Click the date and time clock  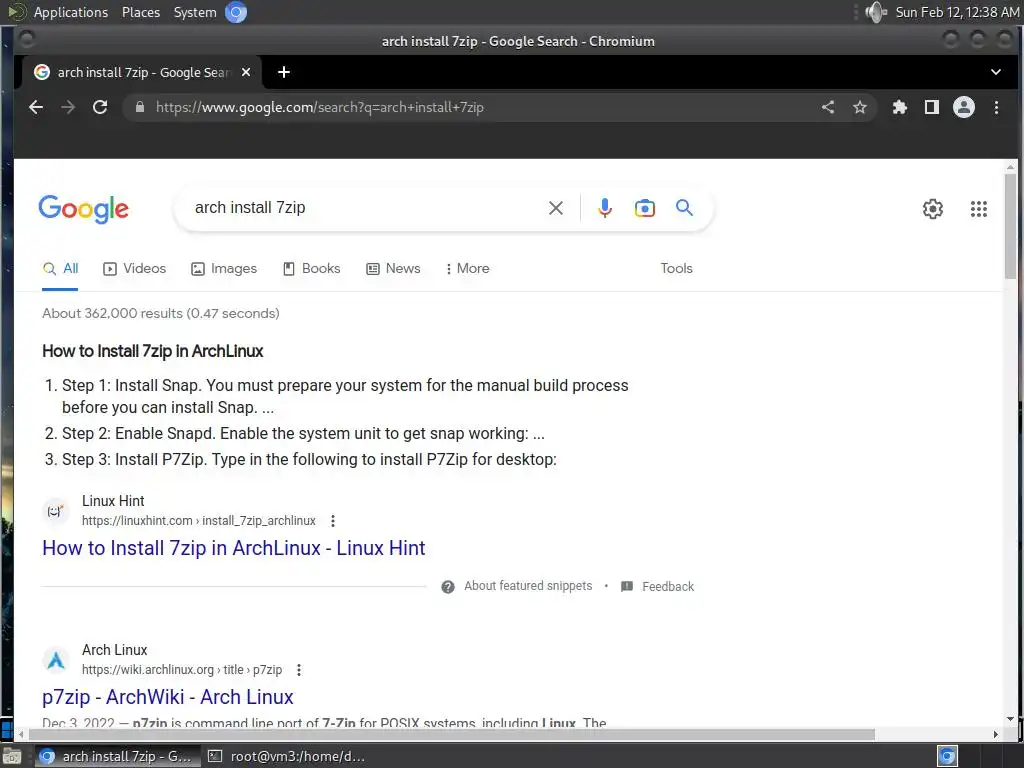point(957,12)
